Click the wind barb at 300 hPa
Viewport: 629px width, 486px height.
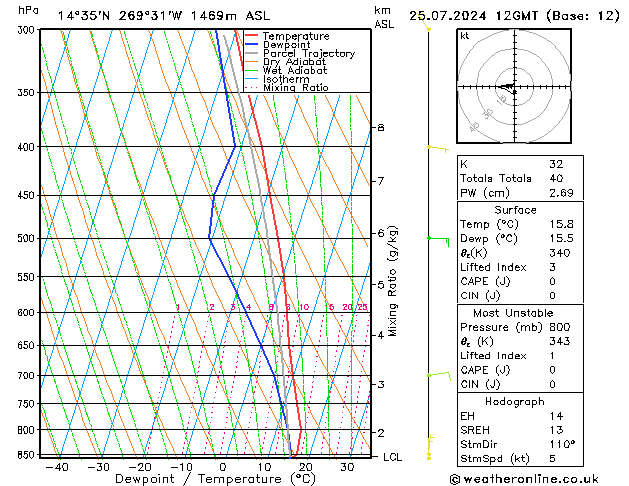point(428,27)
